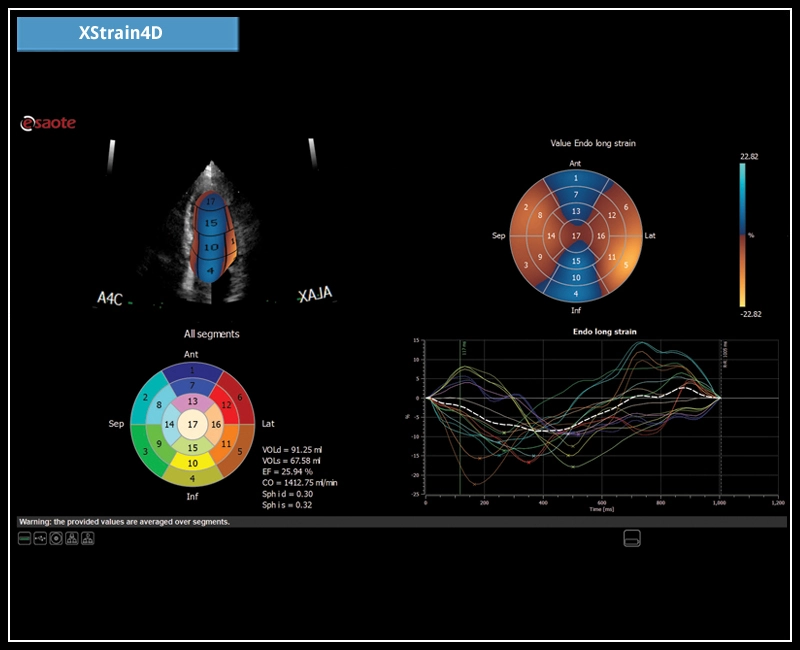800x650 pixels.
Task: Click the disc media icon
Action: pyautogui.click(x=56, y=538)
